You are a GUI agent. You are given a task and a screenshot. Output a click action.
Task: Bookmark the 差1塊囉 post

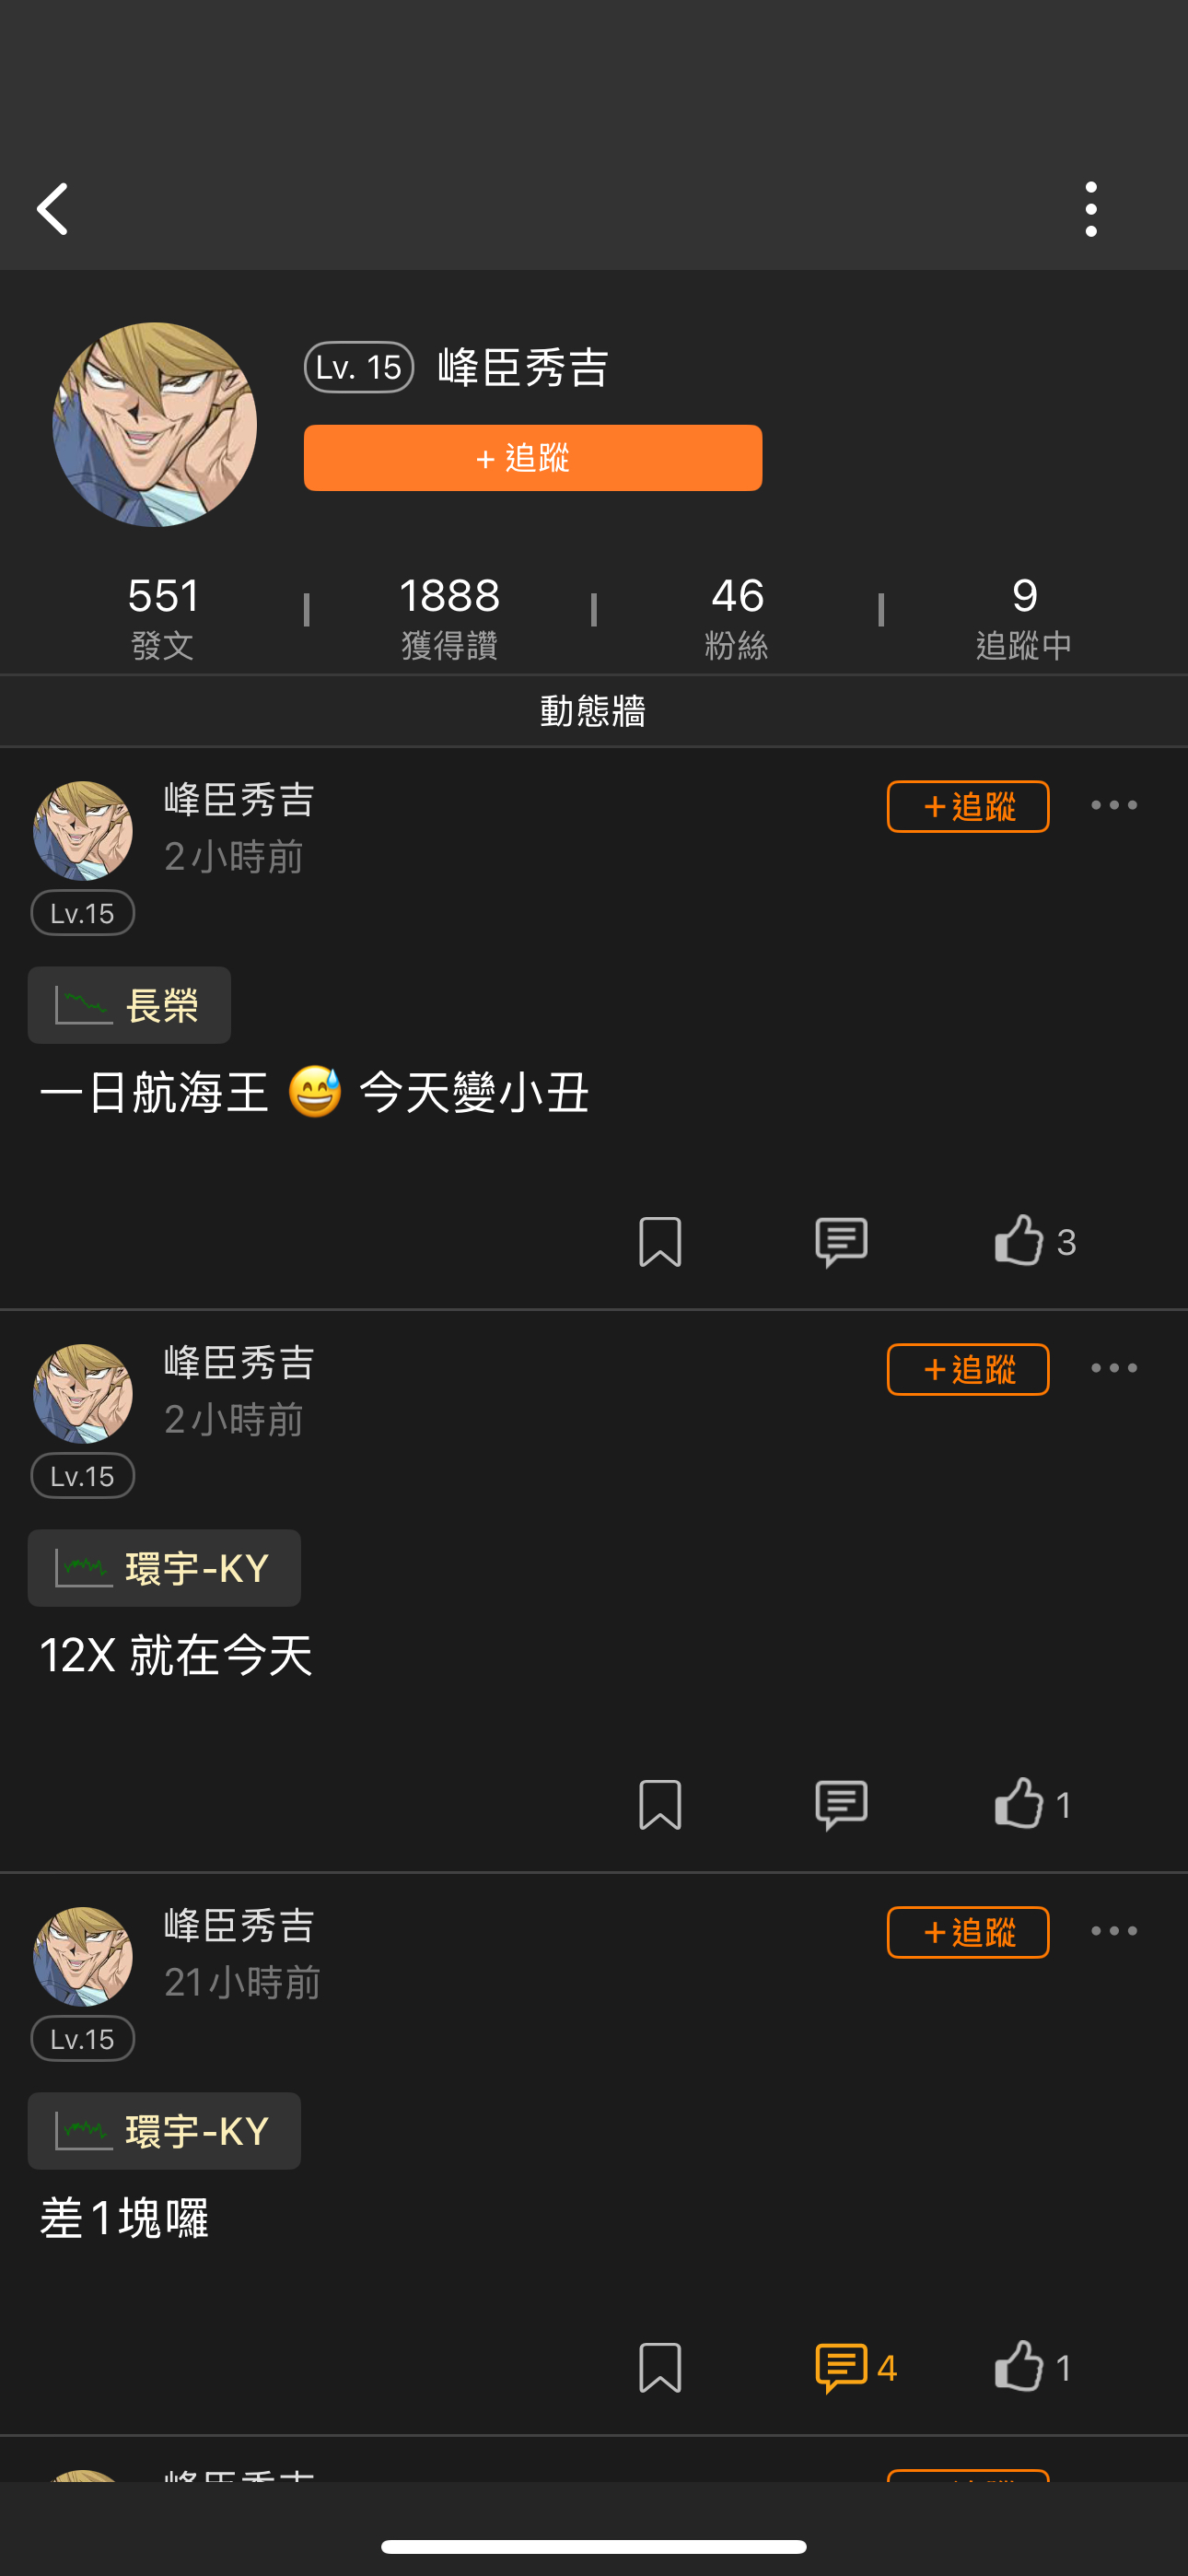(x=660, y=2368)
